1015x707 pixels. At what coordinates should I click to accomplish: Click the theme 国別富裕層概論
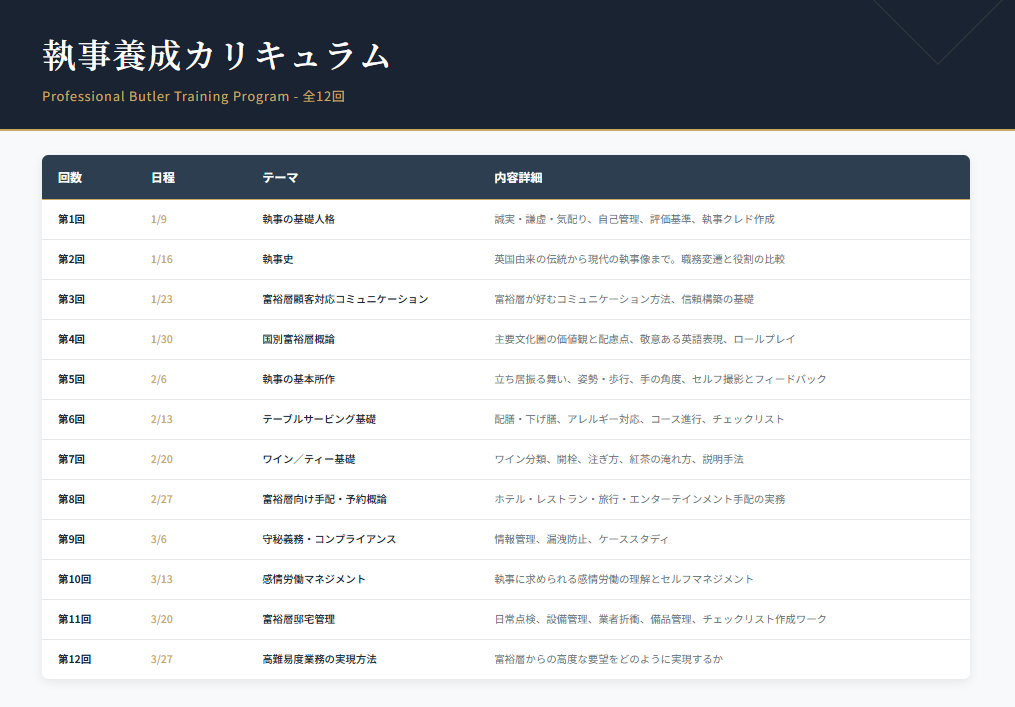[x=298, y=339]
